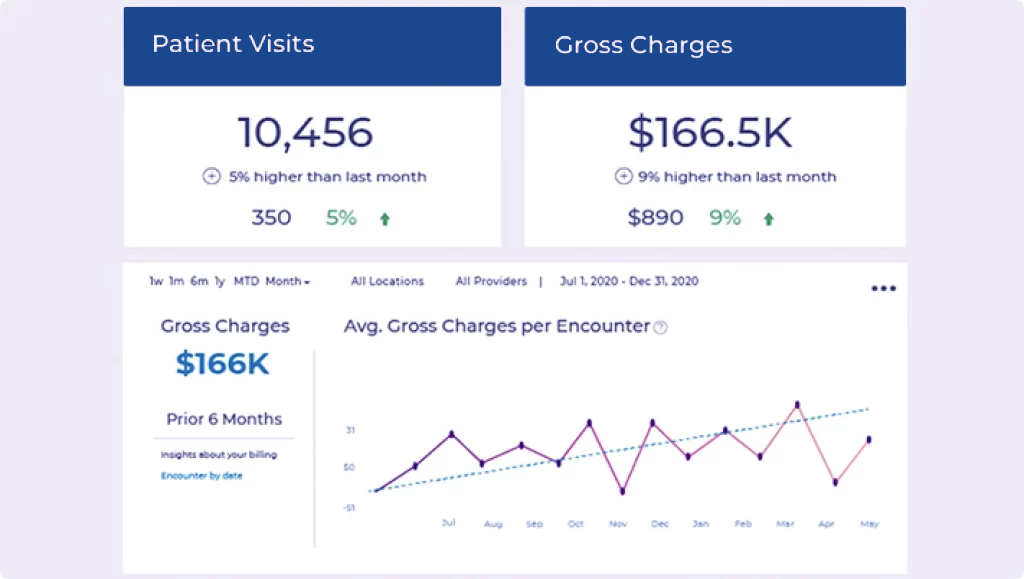1024x579 pixels.
Task: Click the plus circle icon under Patient Visits count
Action: click(211, 177)
